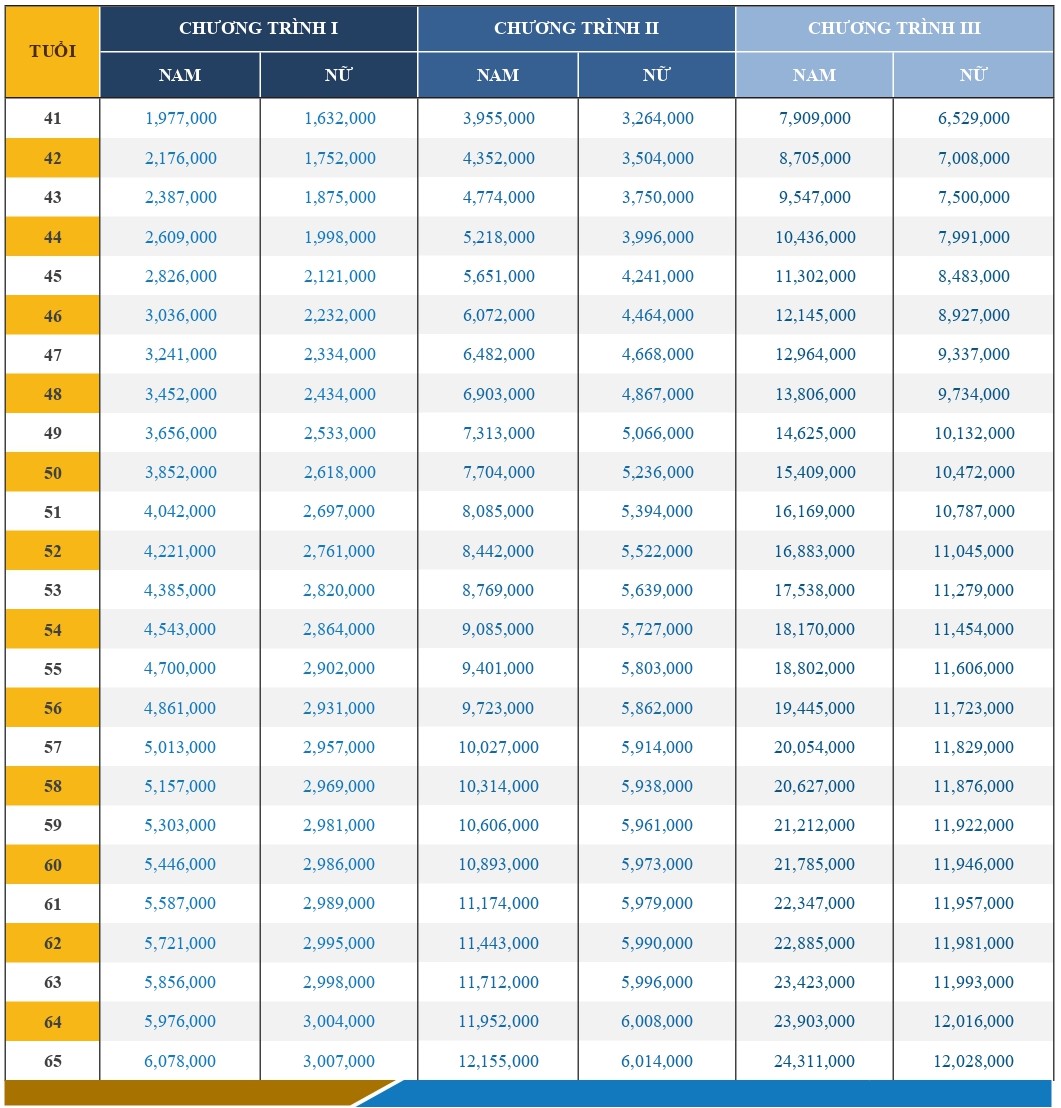Click value 3,004,000 for age 64

(339, 1021)
